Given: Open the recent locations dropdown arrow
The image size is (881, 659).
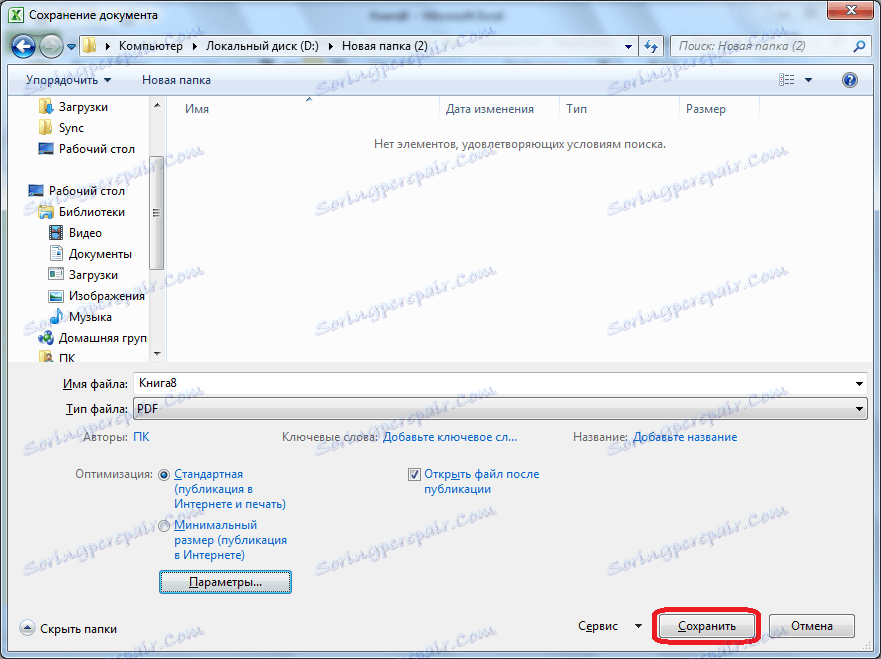Looking at the screenshot, I should tap(71, 47).
